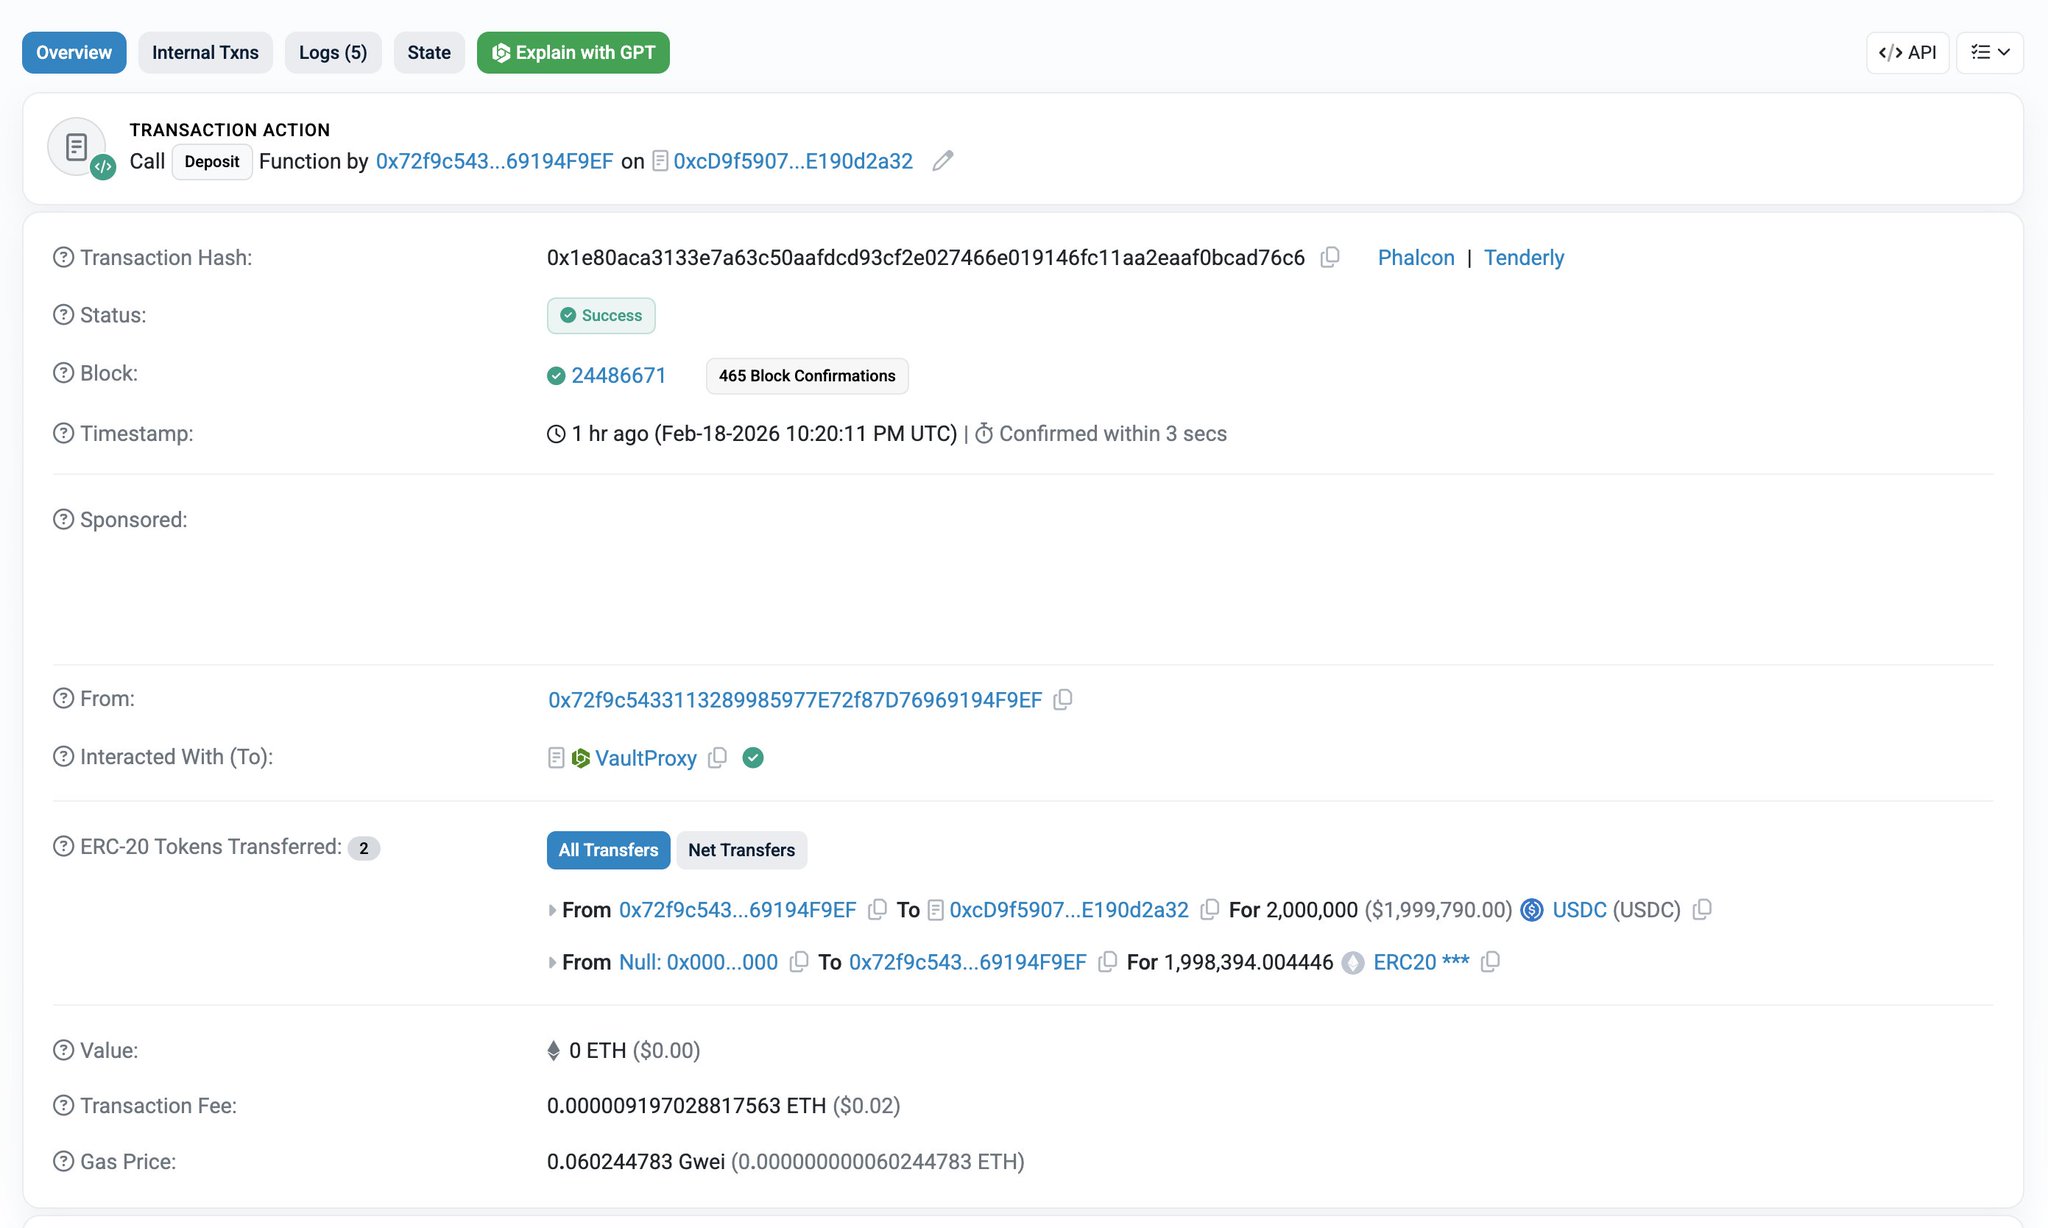The height and width of the screenshot is (1228, 2048).
Task: Click the Explain with GPT button
Action: [x=573, y=53]
